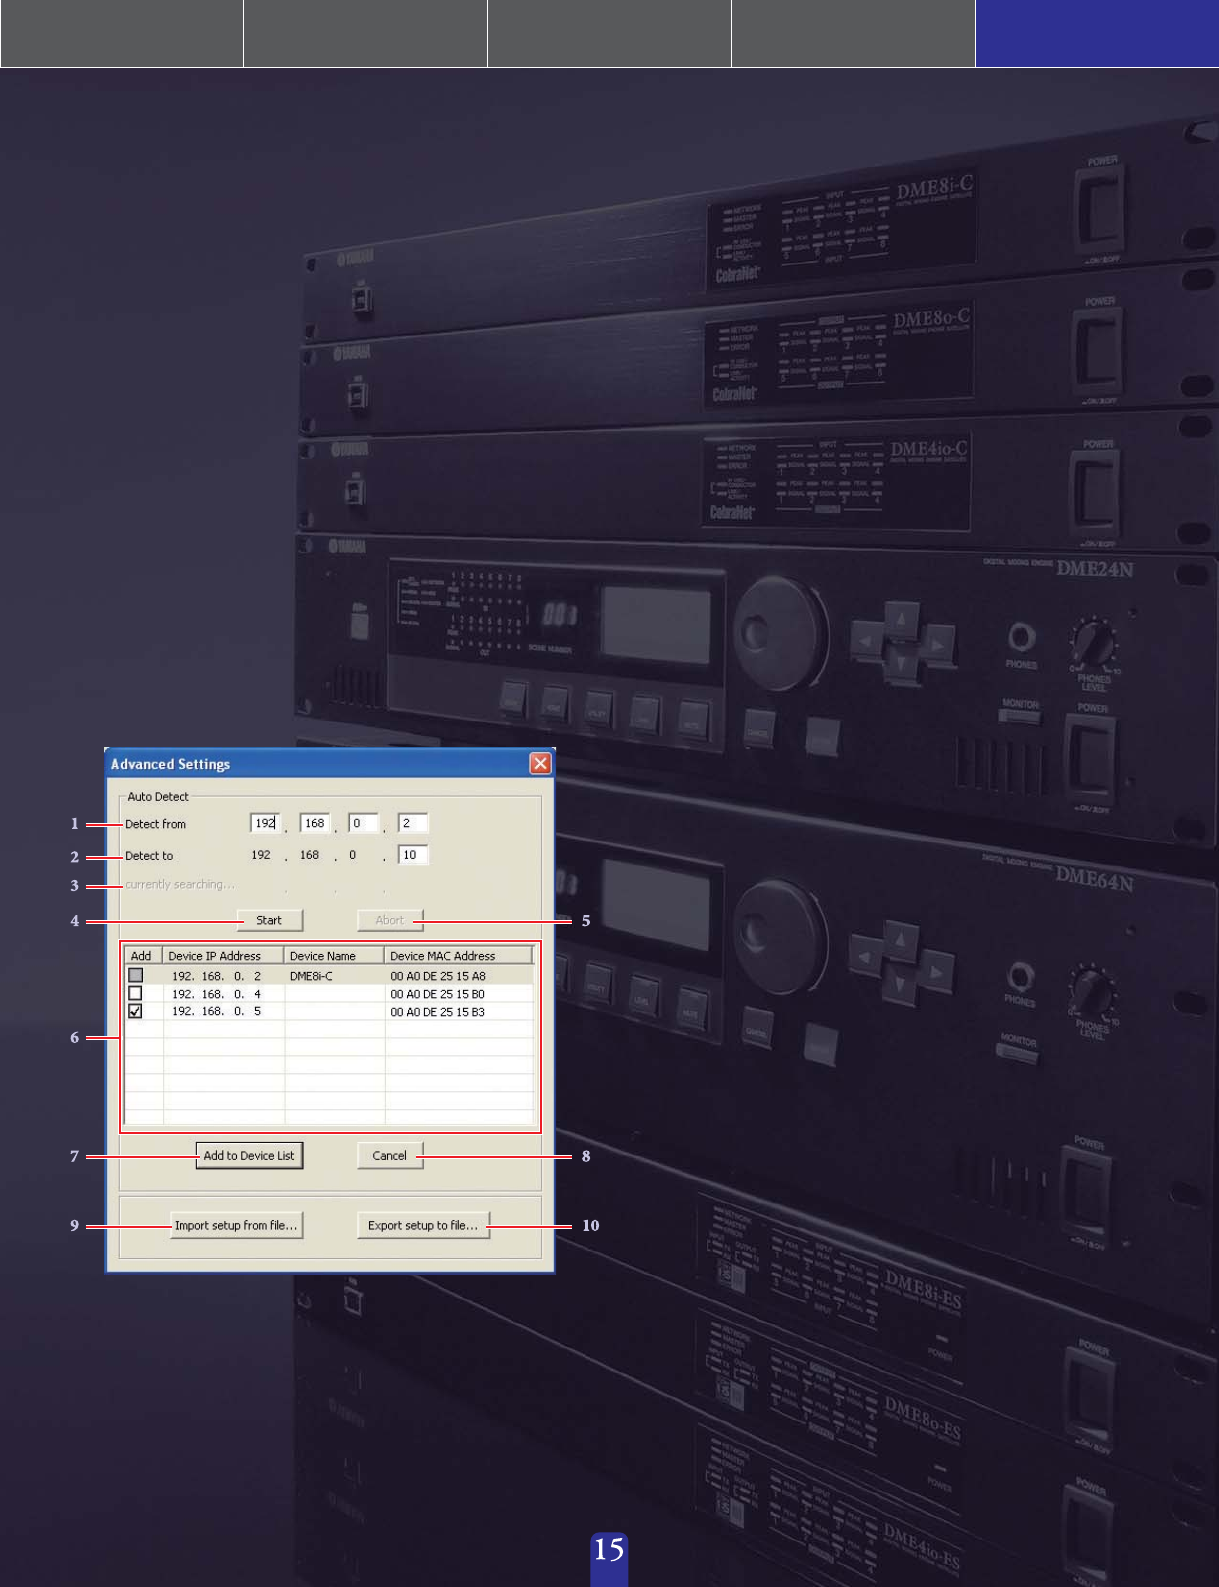Click the Add column header
The image size is (1219, 1587).
tap(143, 956)
